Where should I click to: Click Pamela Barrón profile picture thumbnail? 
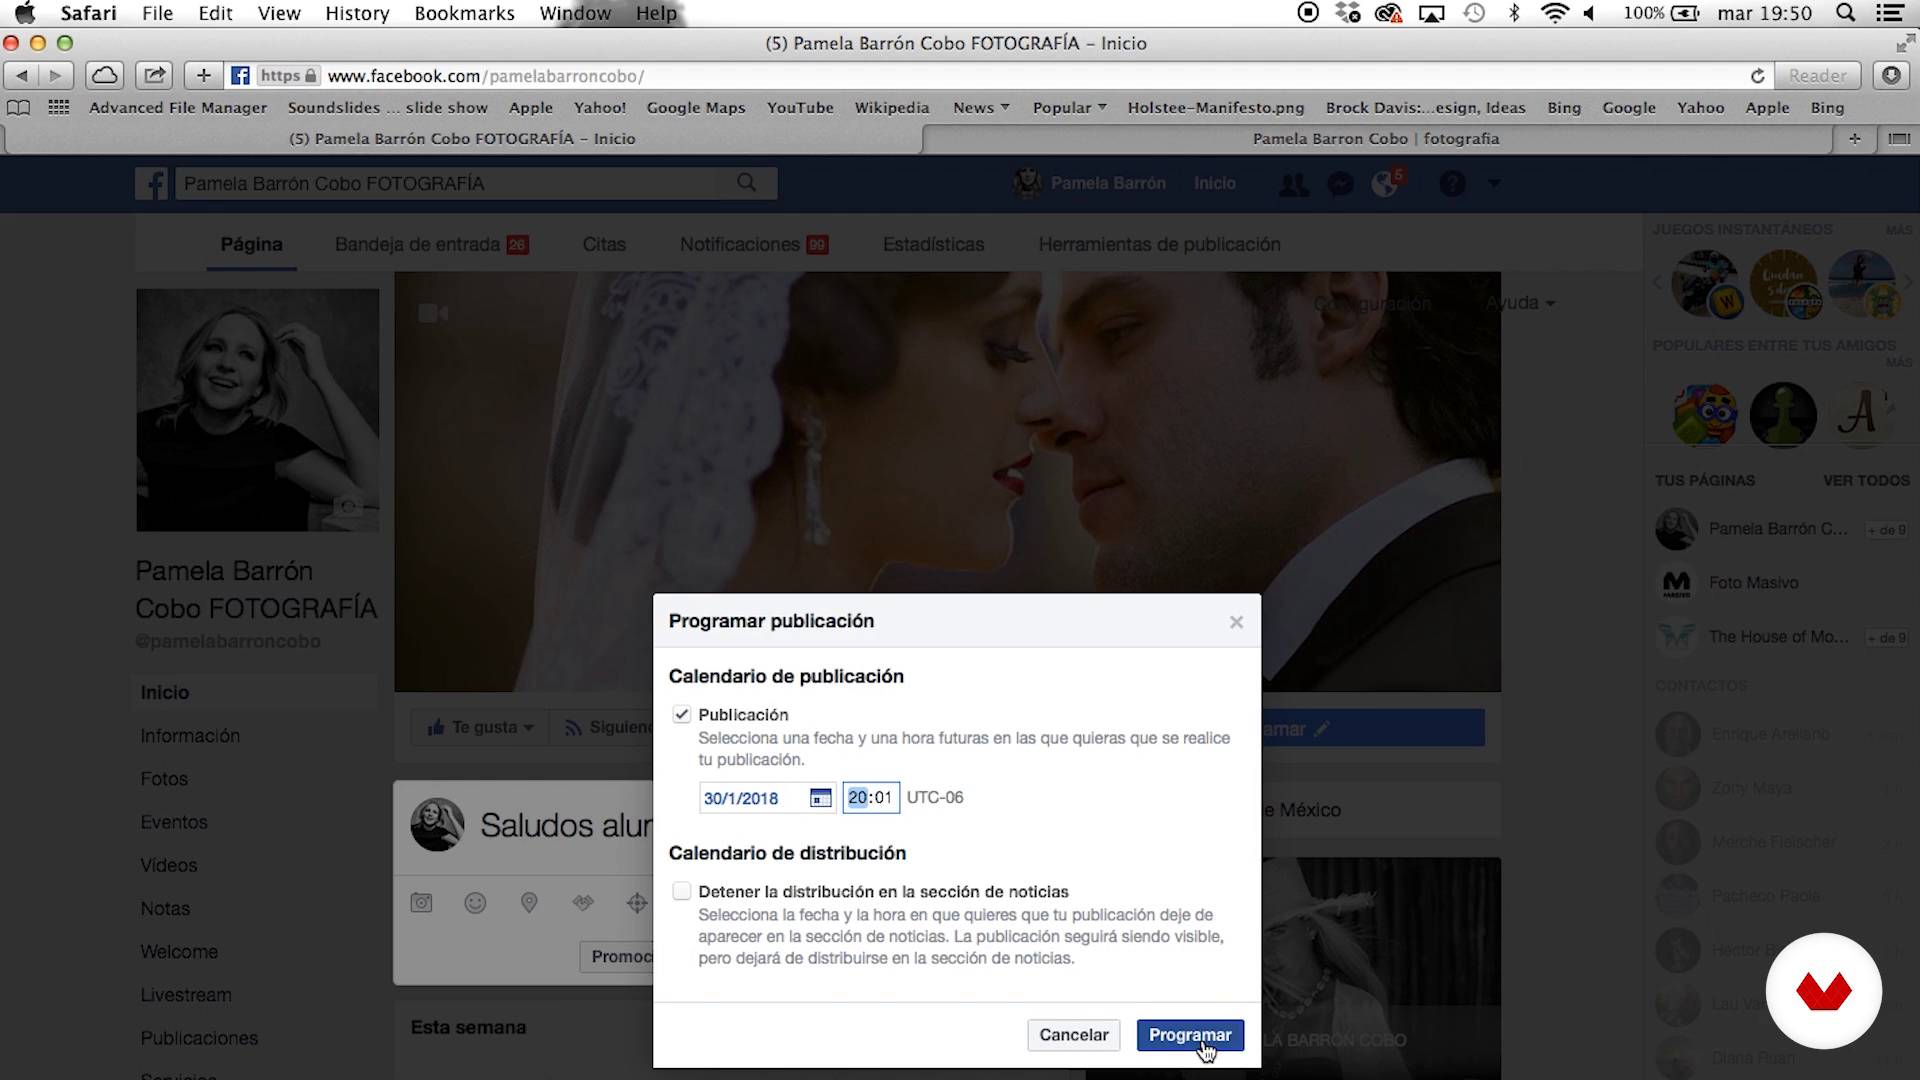pos(258,410)
